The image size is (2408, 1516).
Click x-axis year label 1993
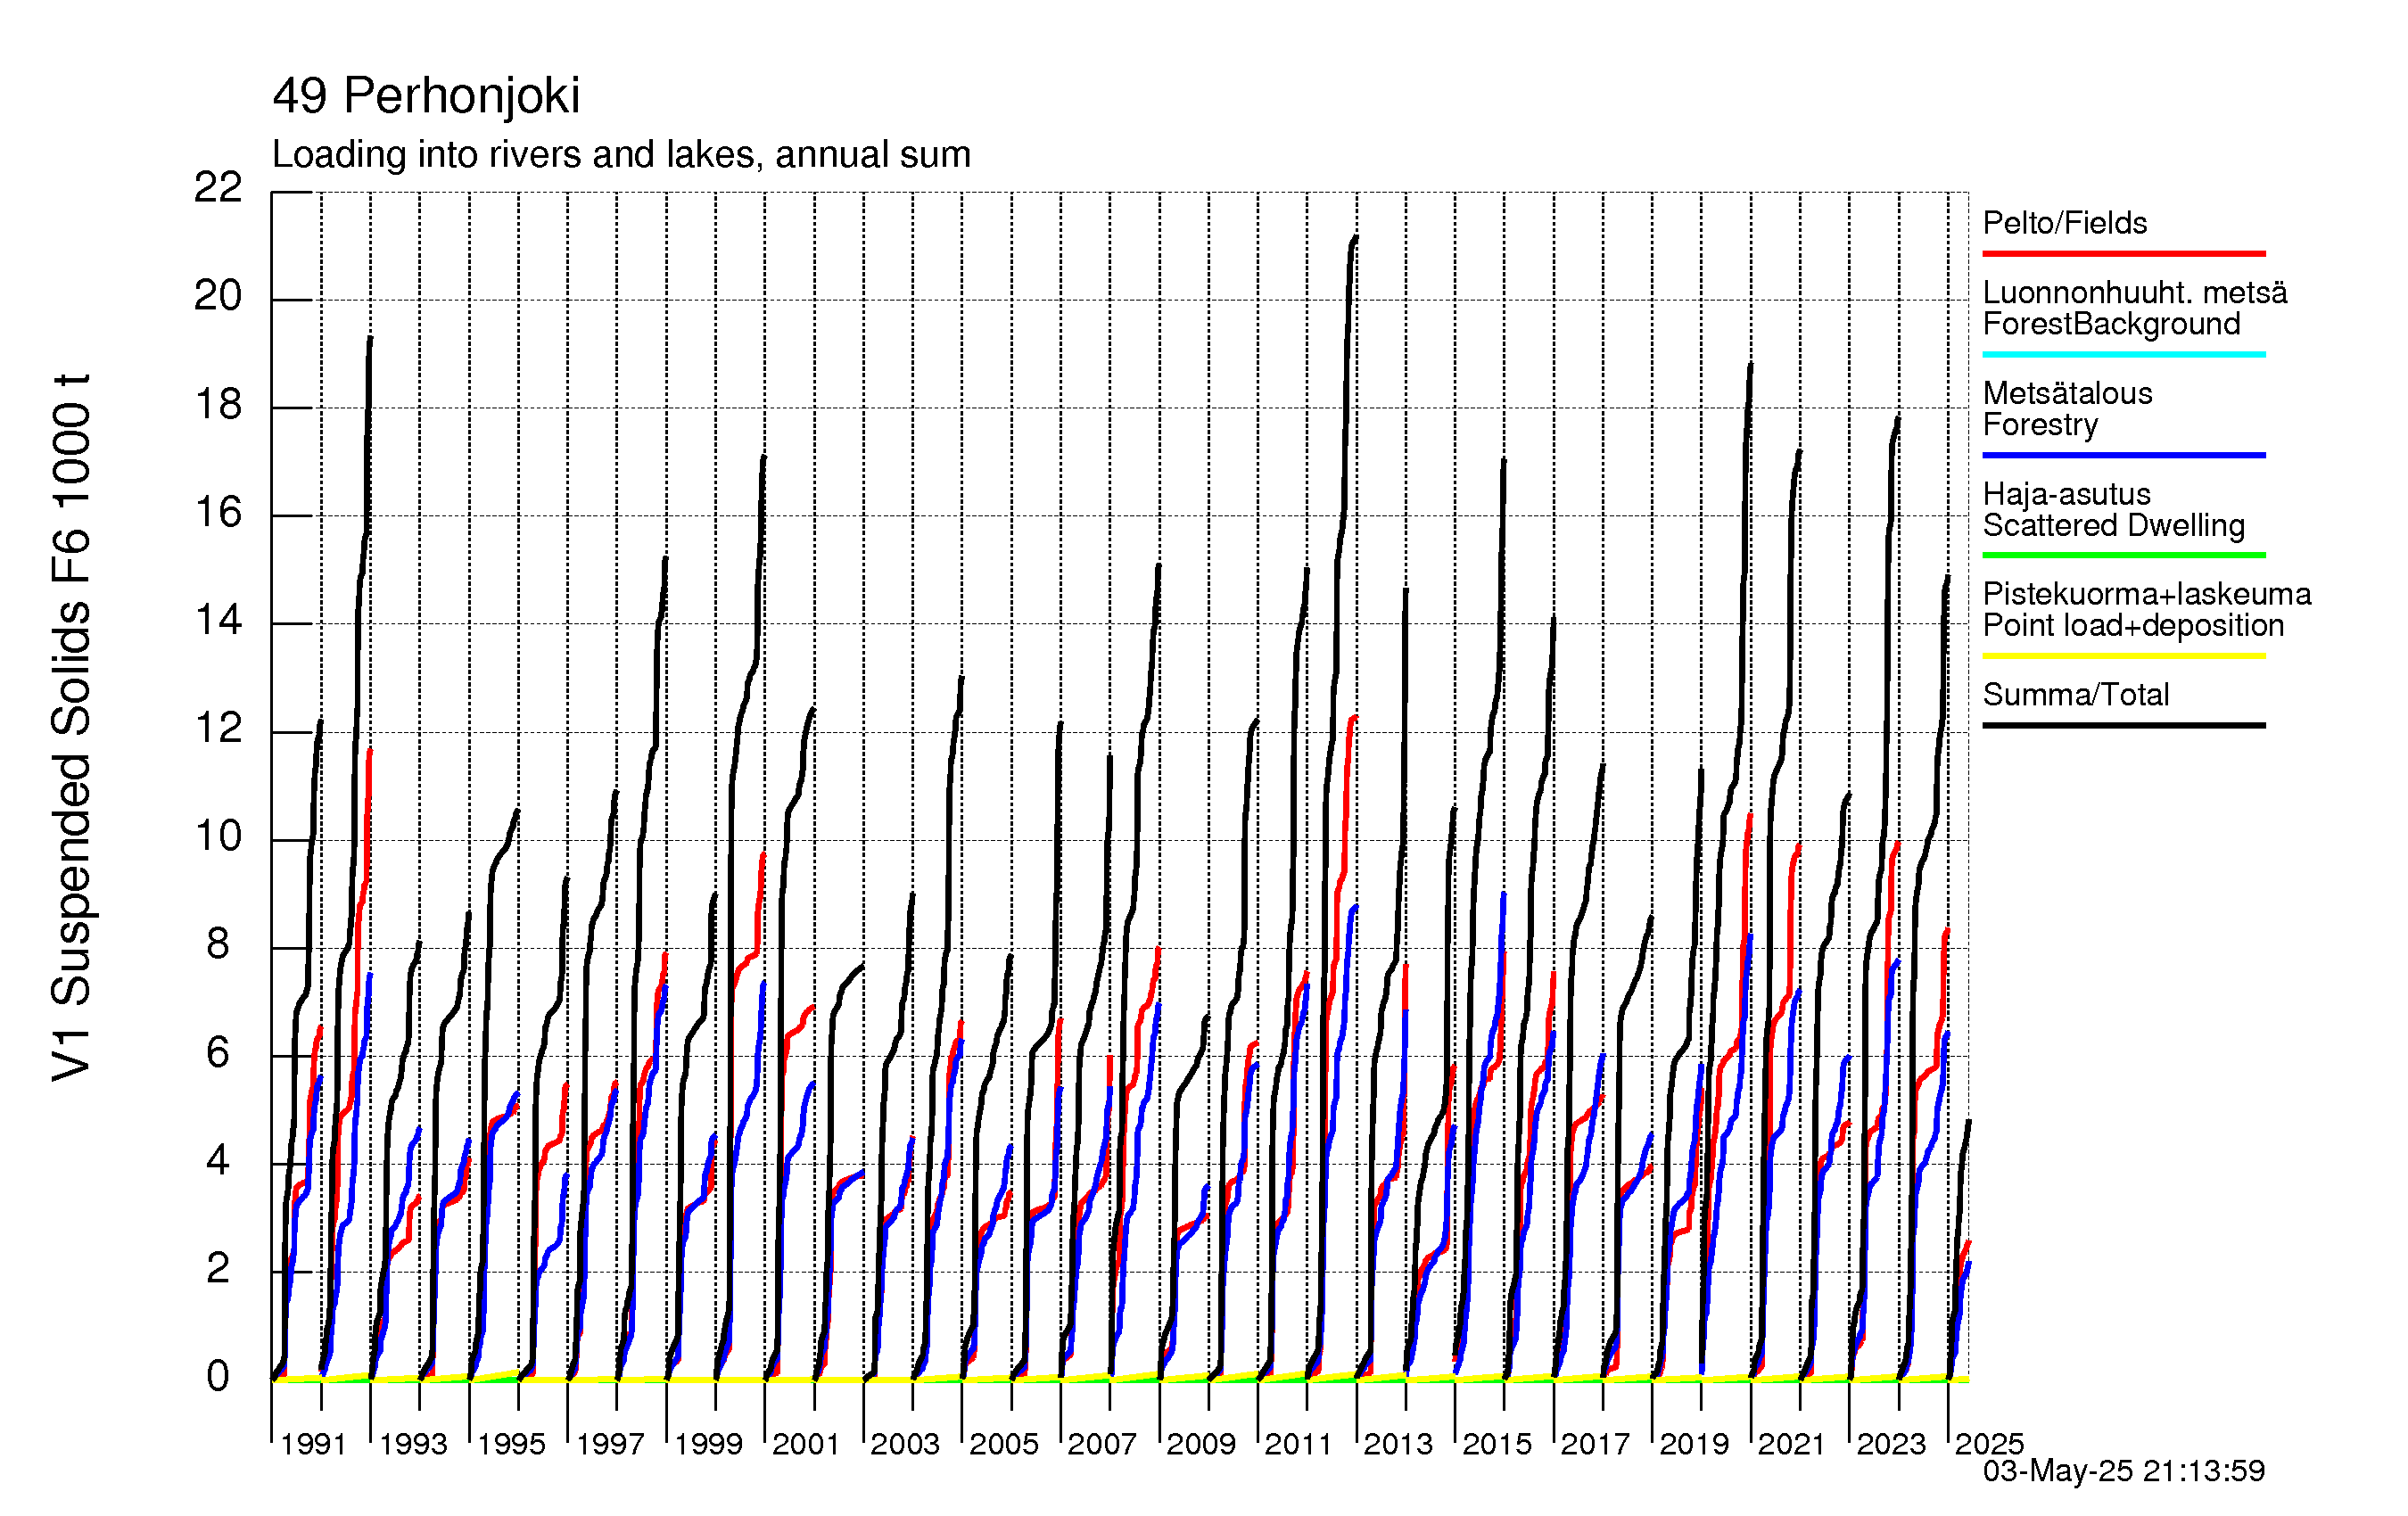413,1444
